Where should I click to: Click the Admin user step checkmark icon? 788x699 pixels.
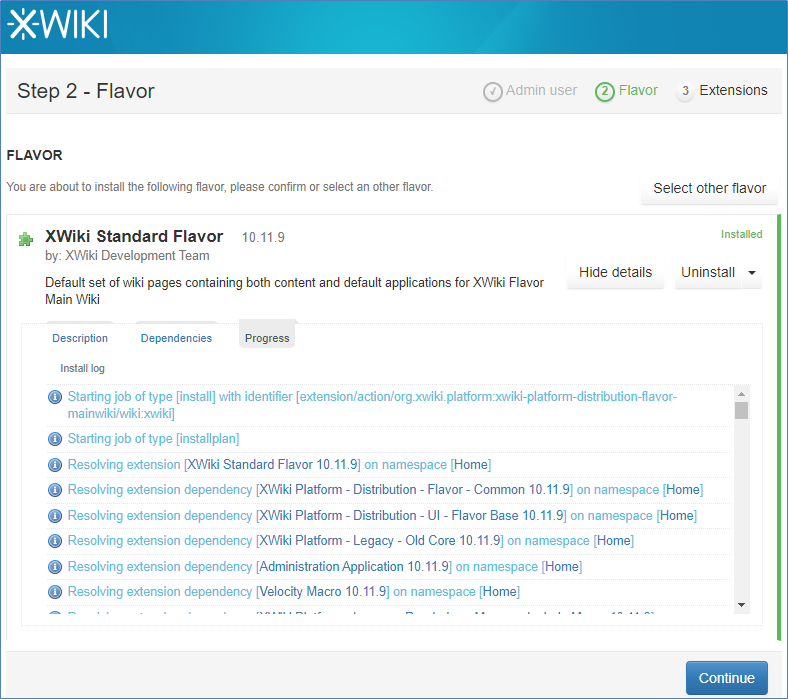[492, 92]
